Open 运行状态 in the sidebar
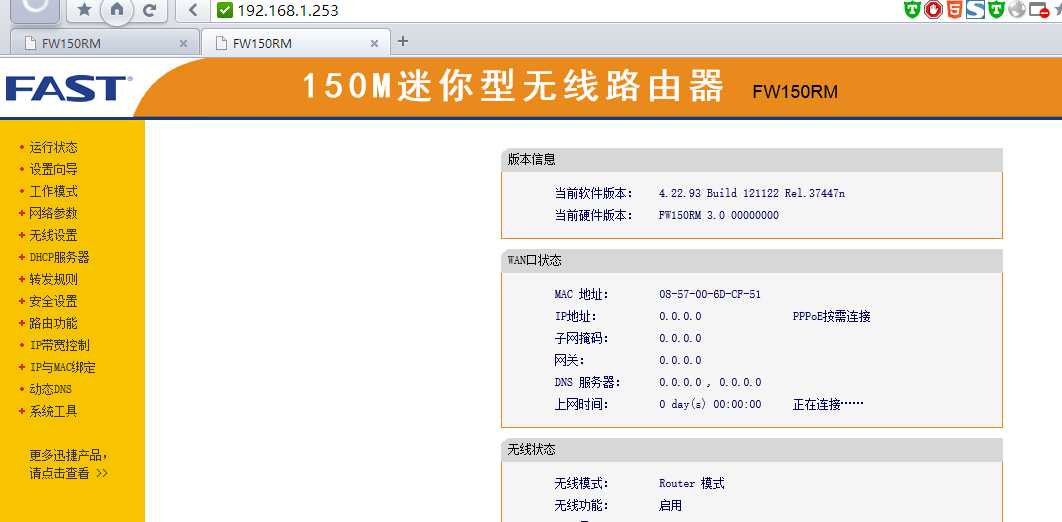This screenshot has width=1062, height=522. 53,148
